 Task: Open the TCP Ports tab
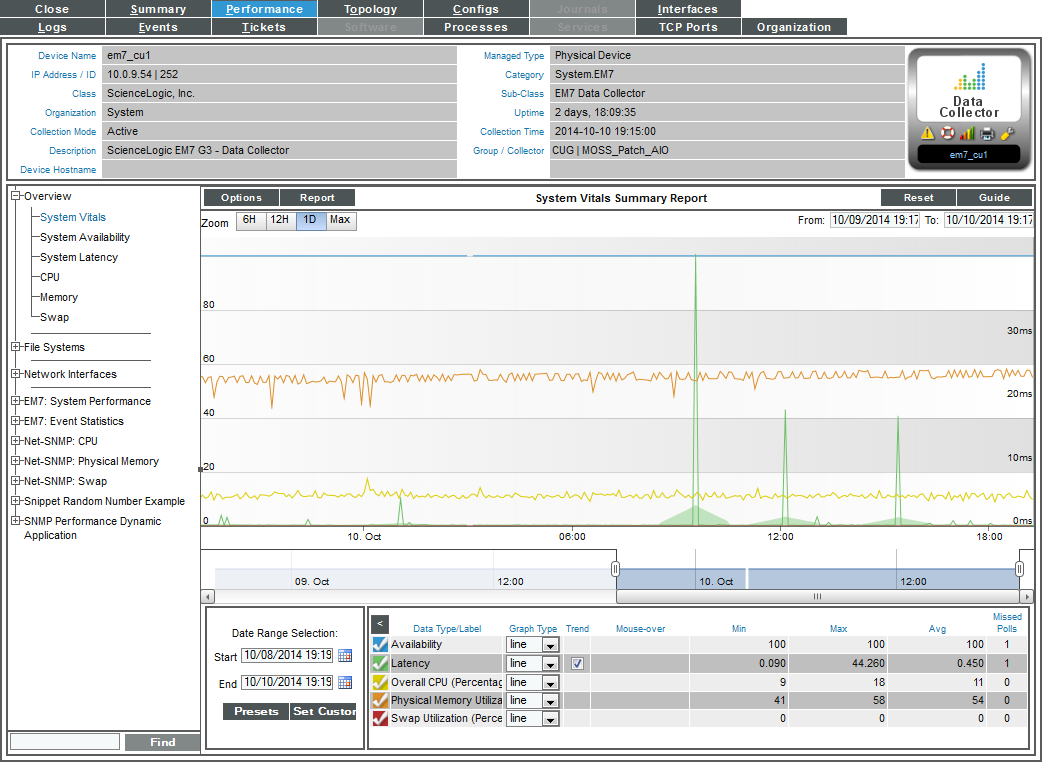tap(688, 27)
